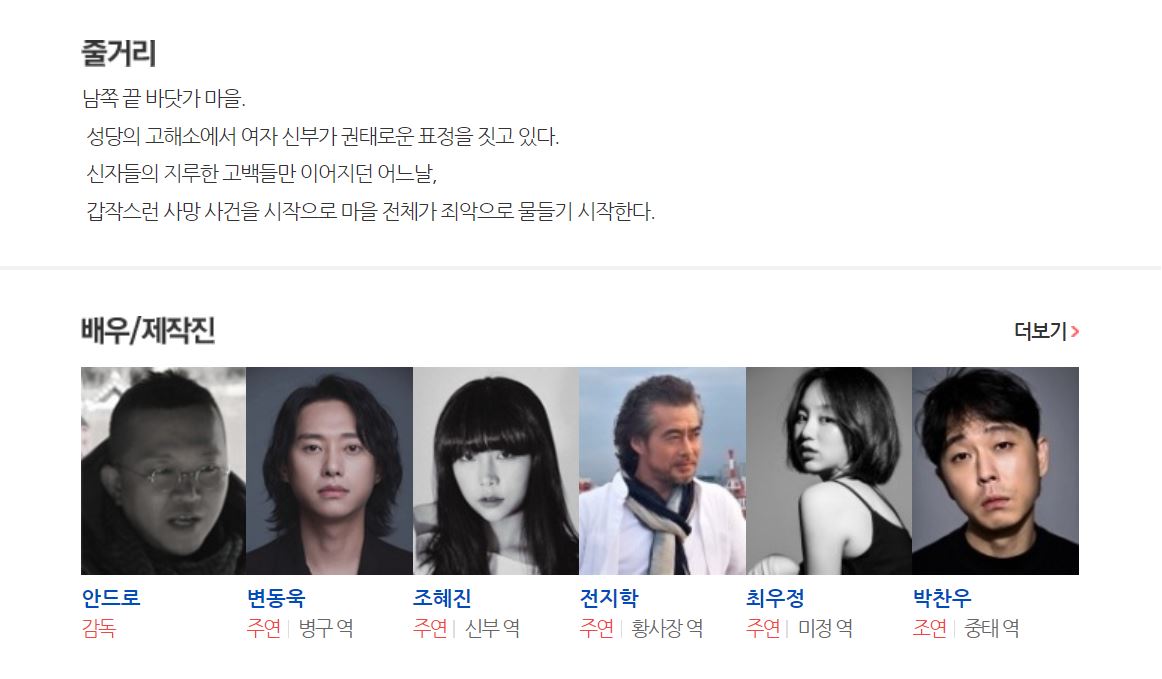The height and width of the screenshot is (679, 1162).
Task: Click the name link 변동욱
Action: coord(276,597)
